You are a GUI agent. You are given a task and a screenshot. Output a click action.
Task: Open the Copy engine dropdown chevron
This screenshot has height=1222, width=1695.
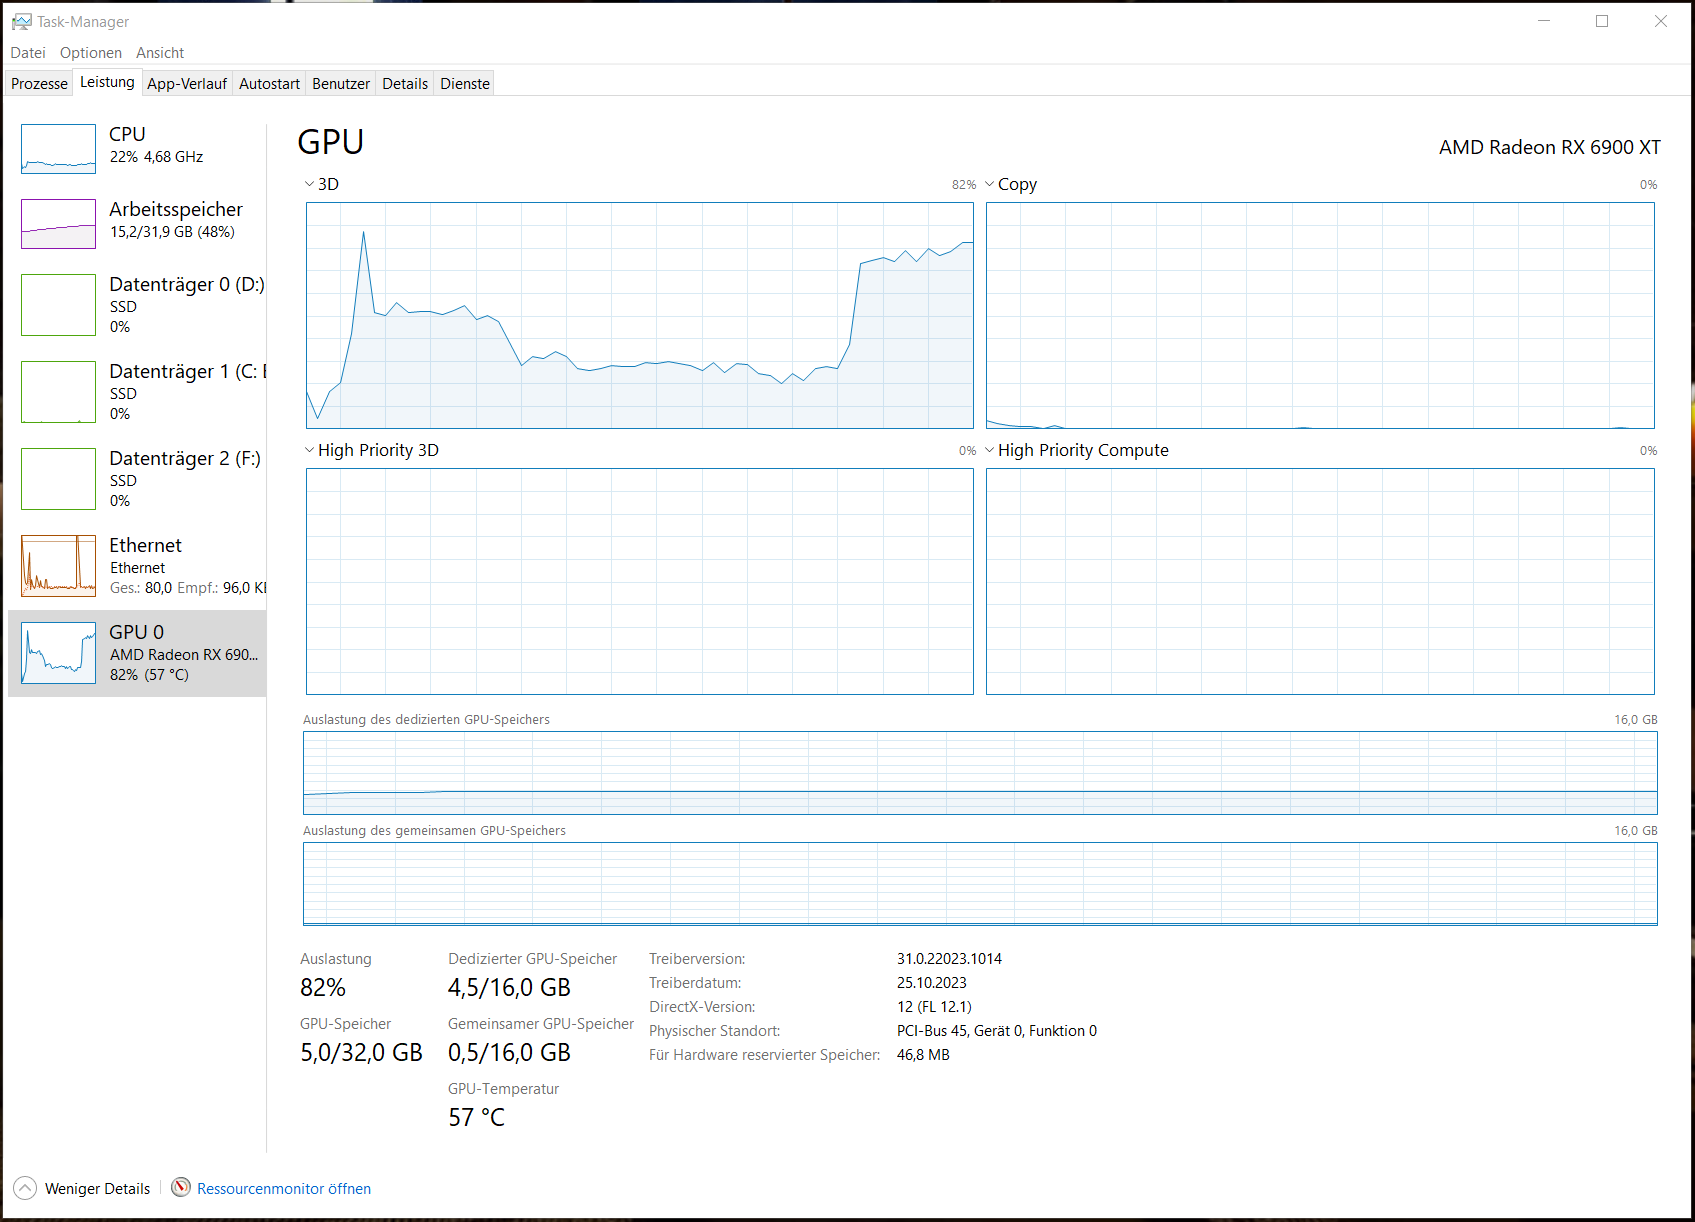pyautogui.click(x=990, y=184)
